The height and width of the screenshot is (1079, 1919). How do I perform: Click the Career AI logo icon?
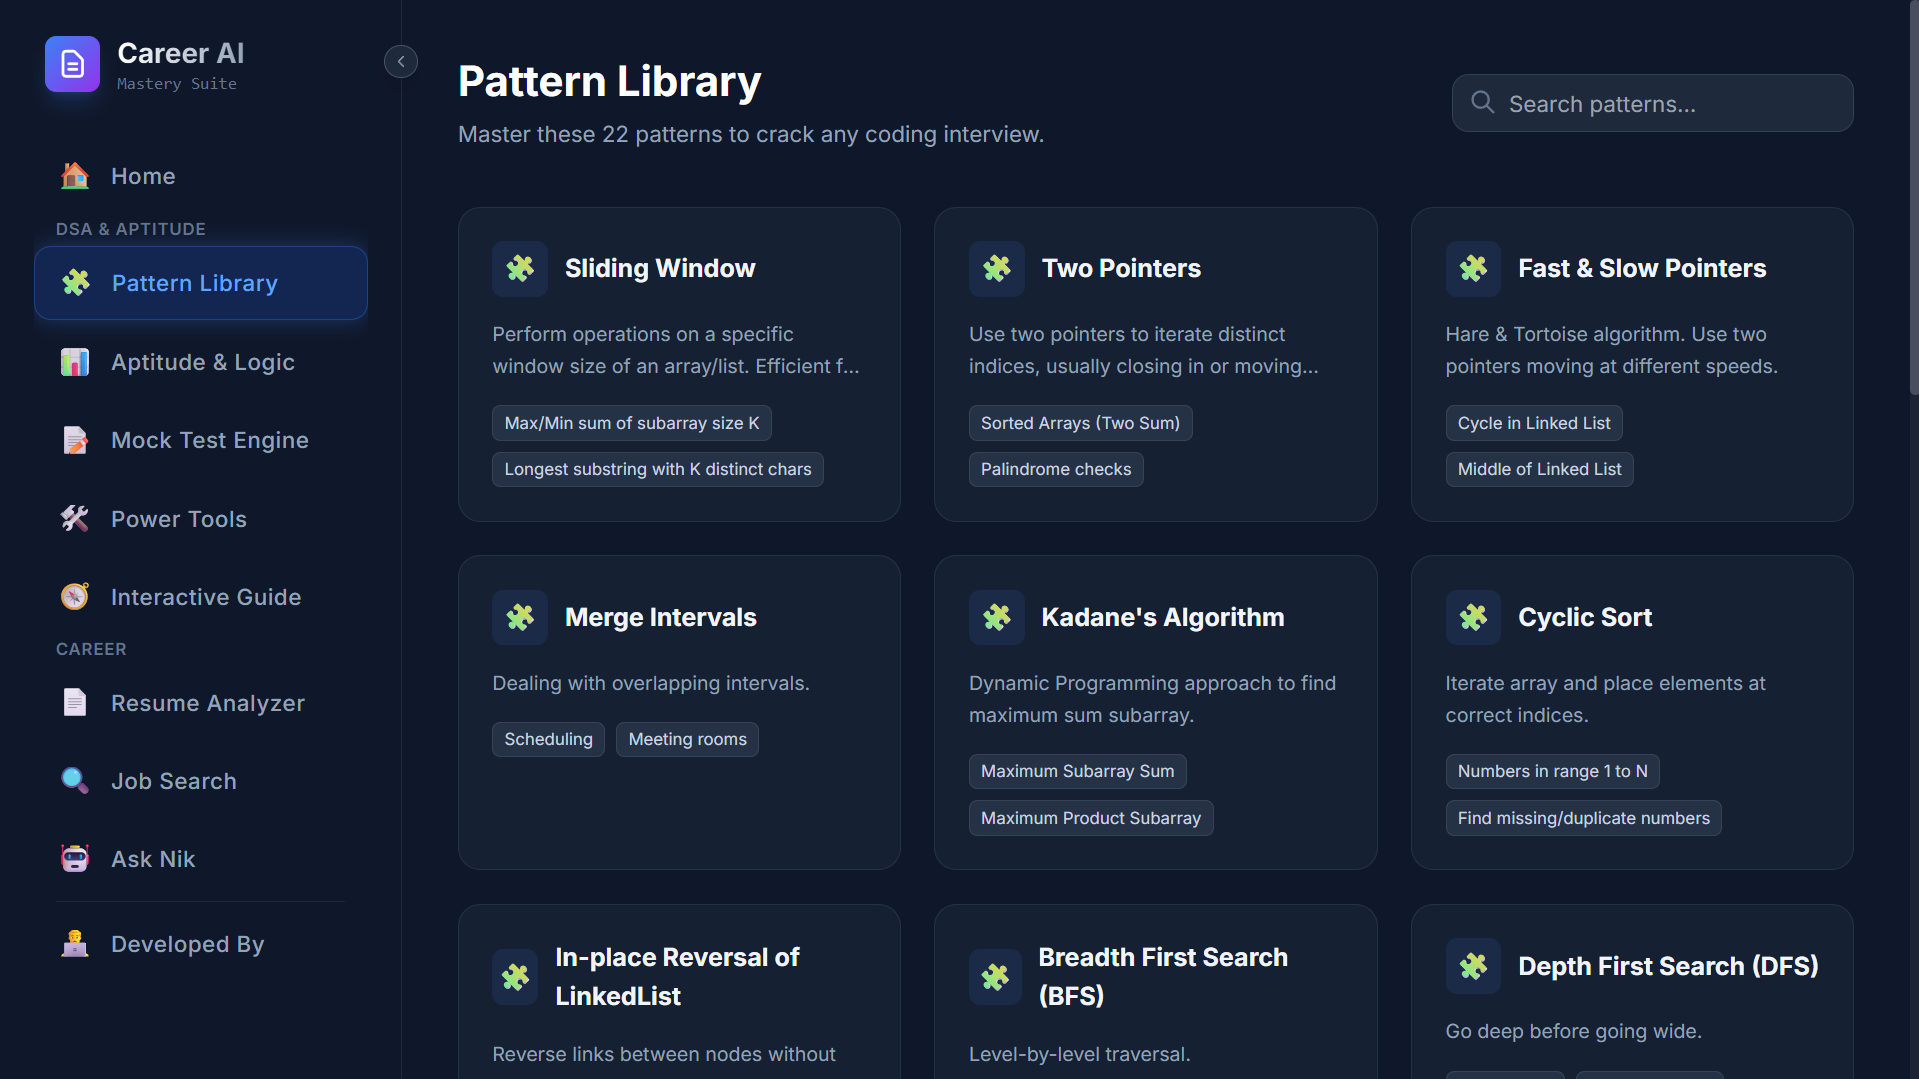pos(72,64)
